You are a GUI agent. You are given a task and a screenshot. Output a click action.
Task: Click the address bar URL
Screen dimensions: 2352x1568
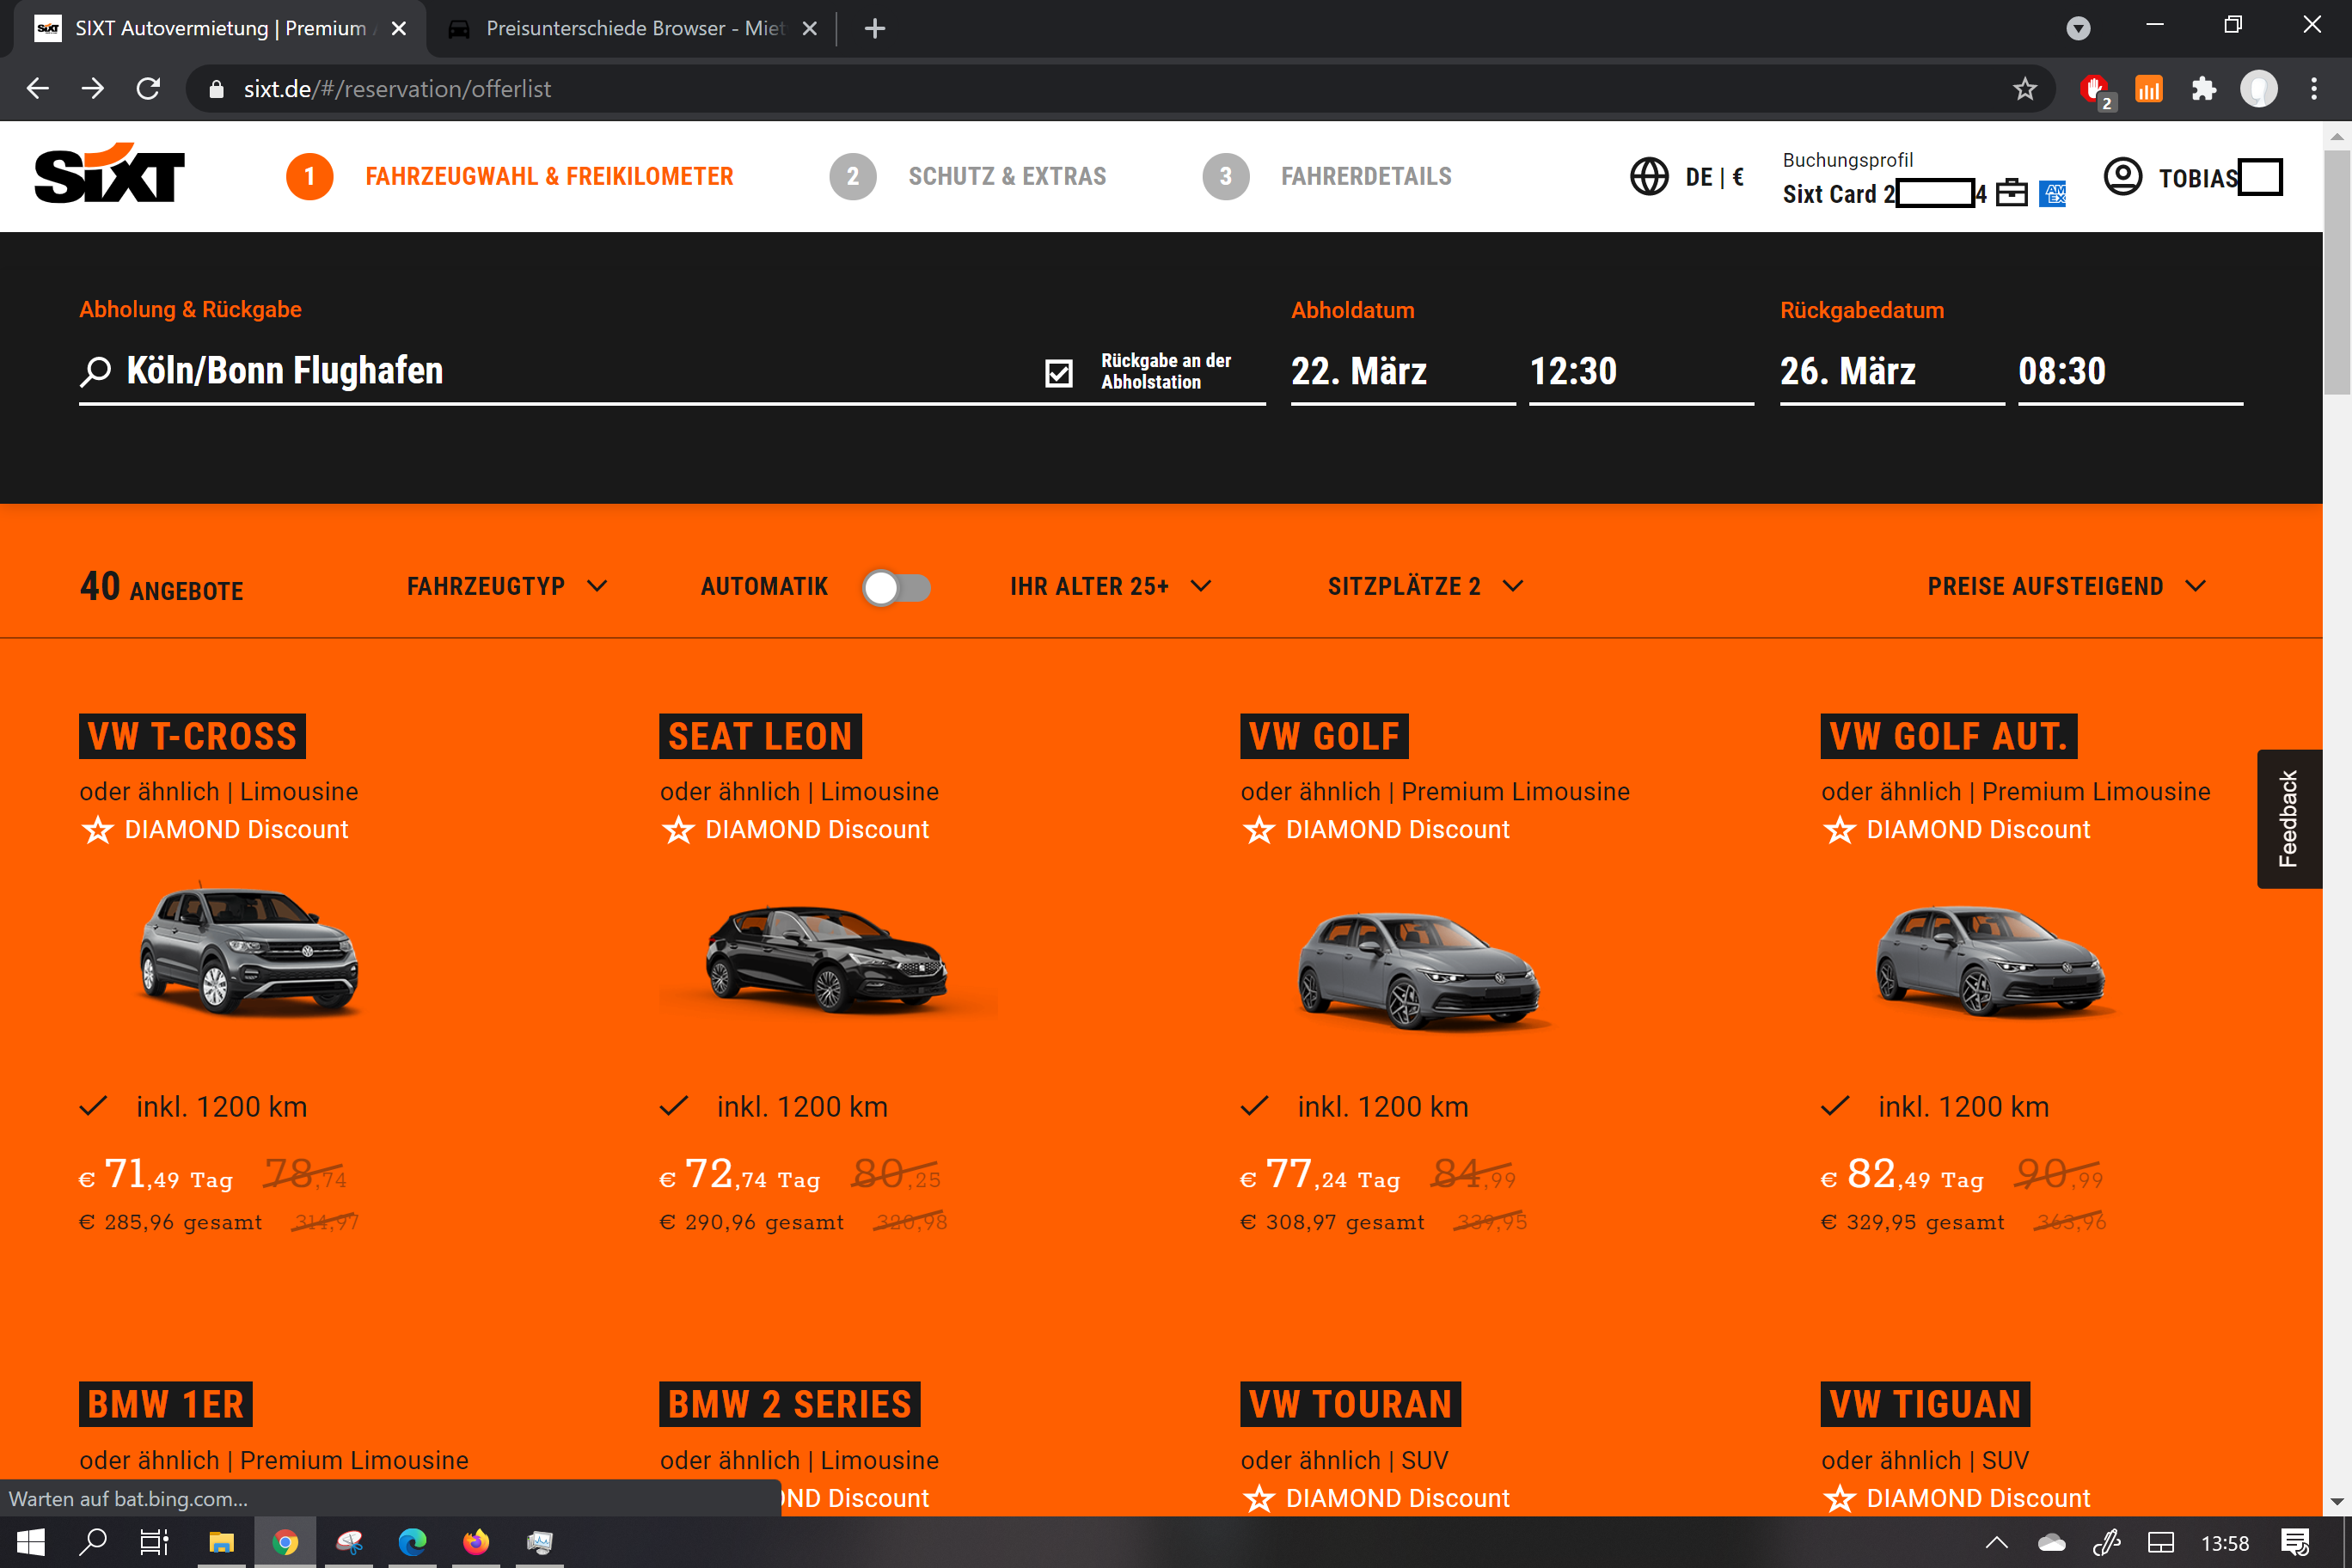(x=397, y=89)
